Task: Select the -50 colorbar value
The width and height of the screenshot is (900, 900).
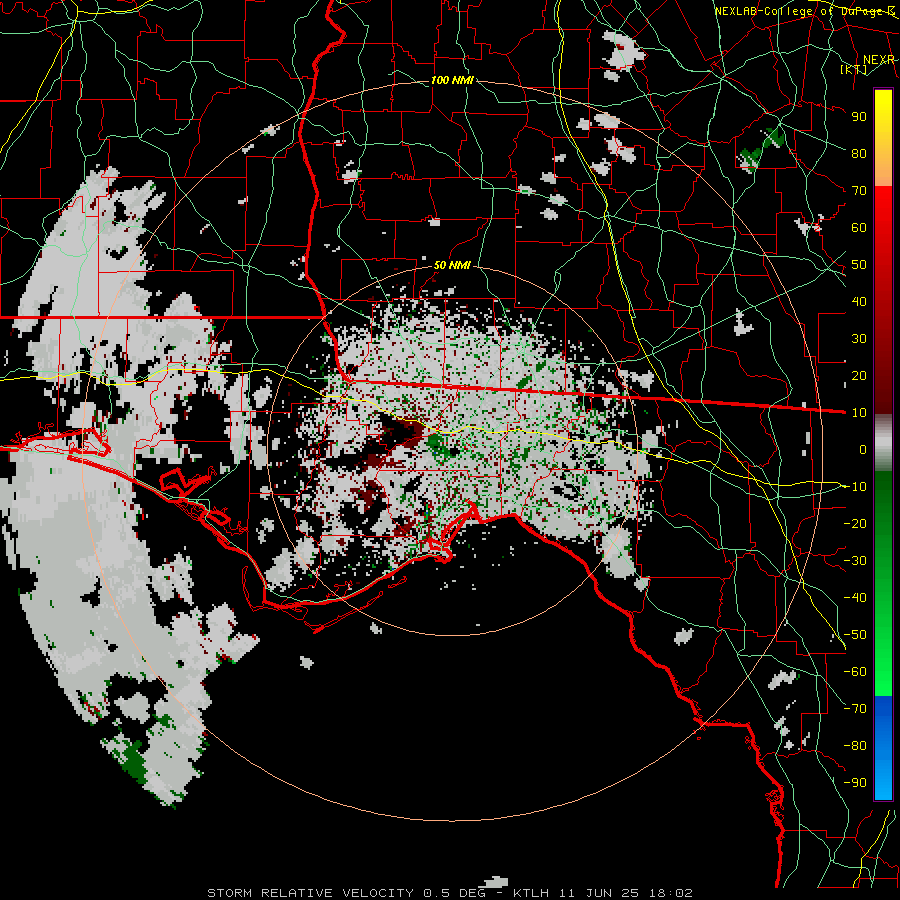Action: coord(855,635)
